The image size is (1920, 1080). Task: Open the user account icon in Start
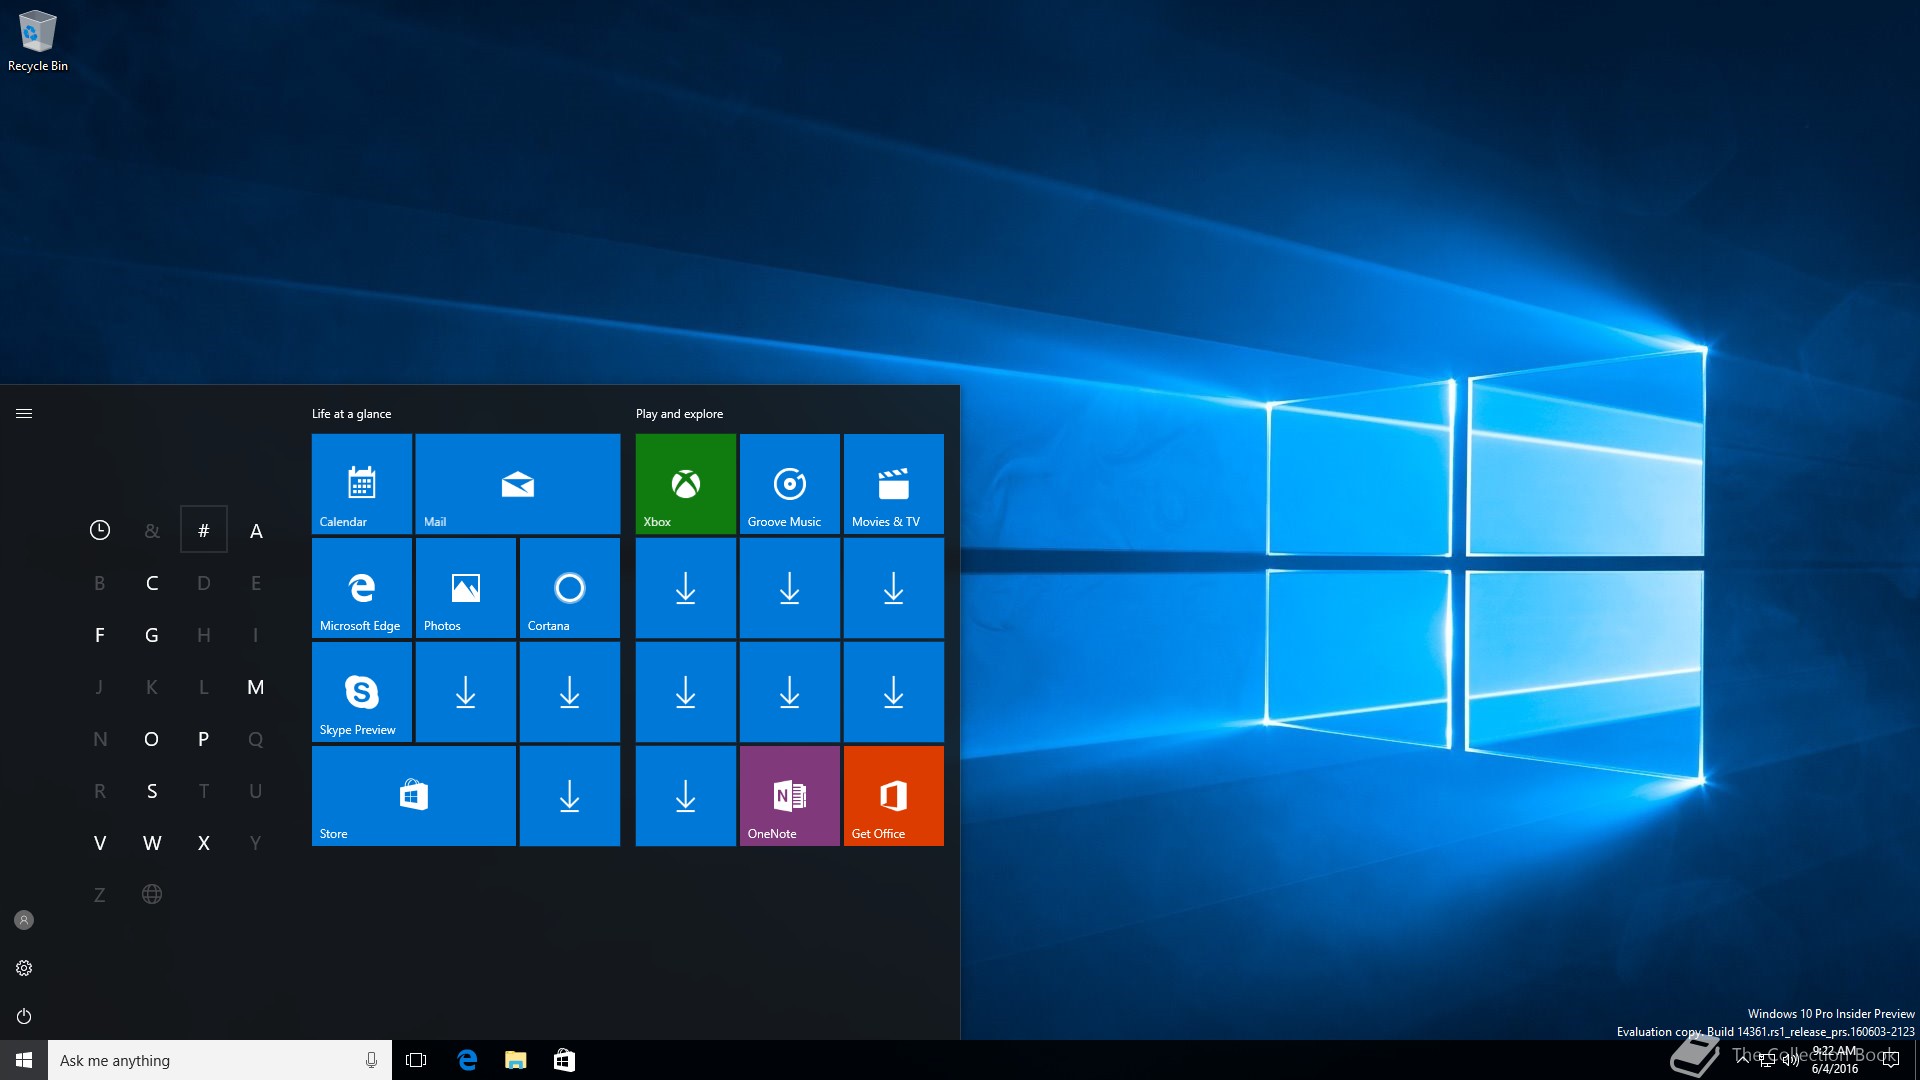click(x=24, y=920)
